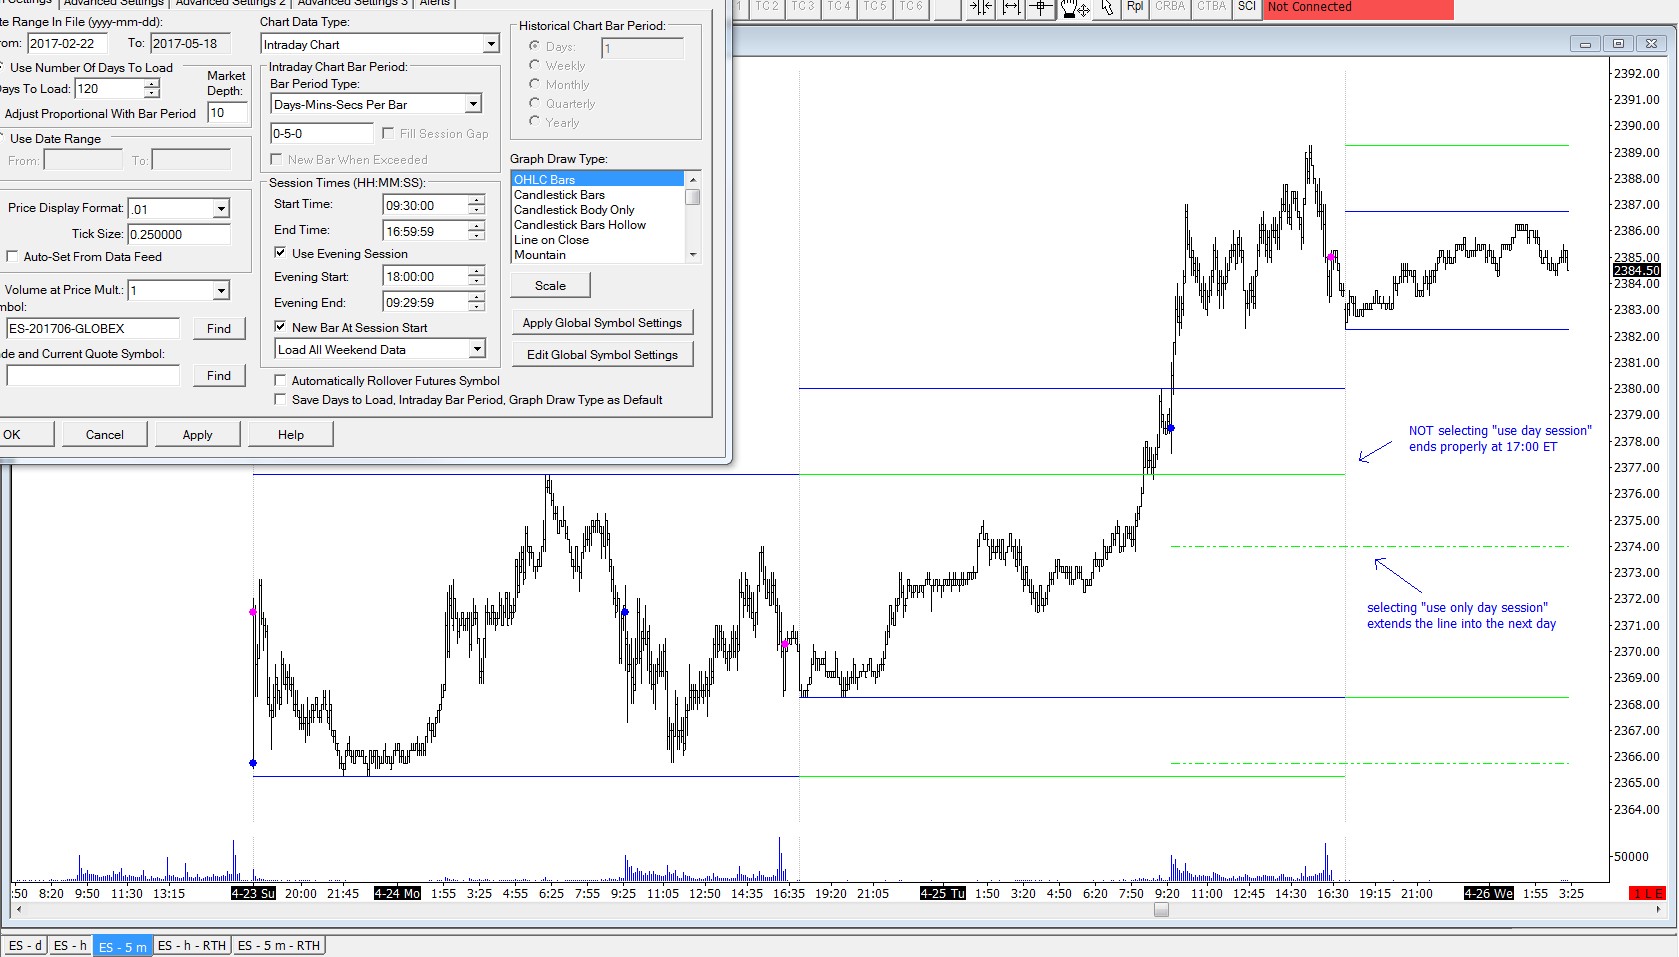Screen dimensions: 1679x957
Task: Click Find next to ES-201706-GLOBEX symbol
Action: coord(219,328)
